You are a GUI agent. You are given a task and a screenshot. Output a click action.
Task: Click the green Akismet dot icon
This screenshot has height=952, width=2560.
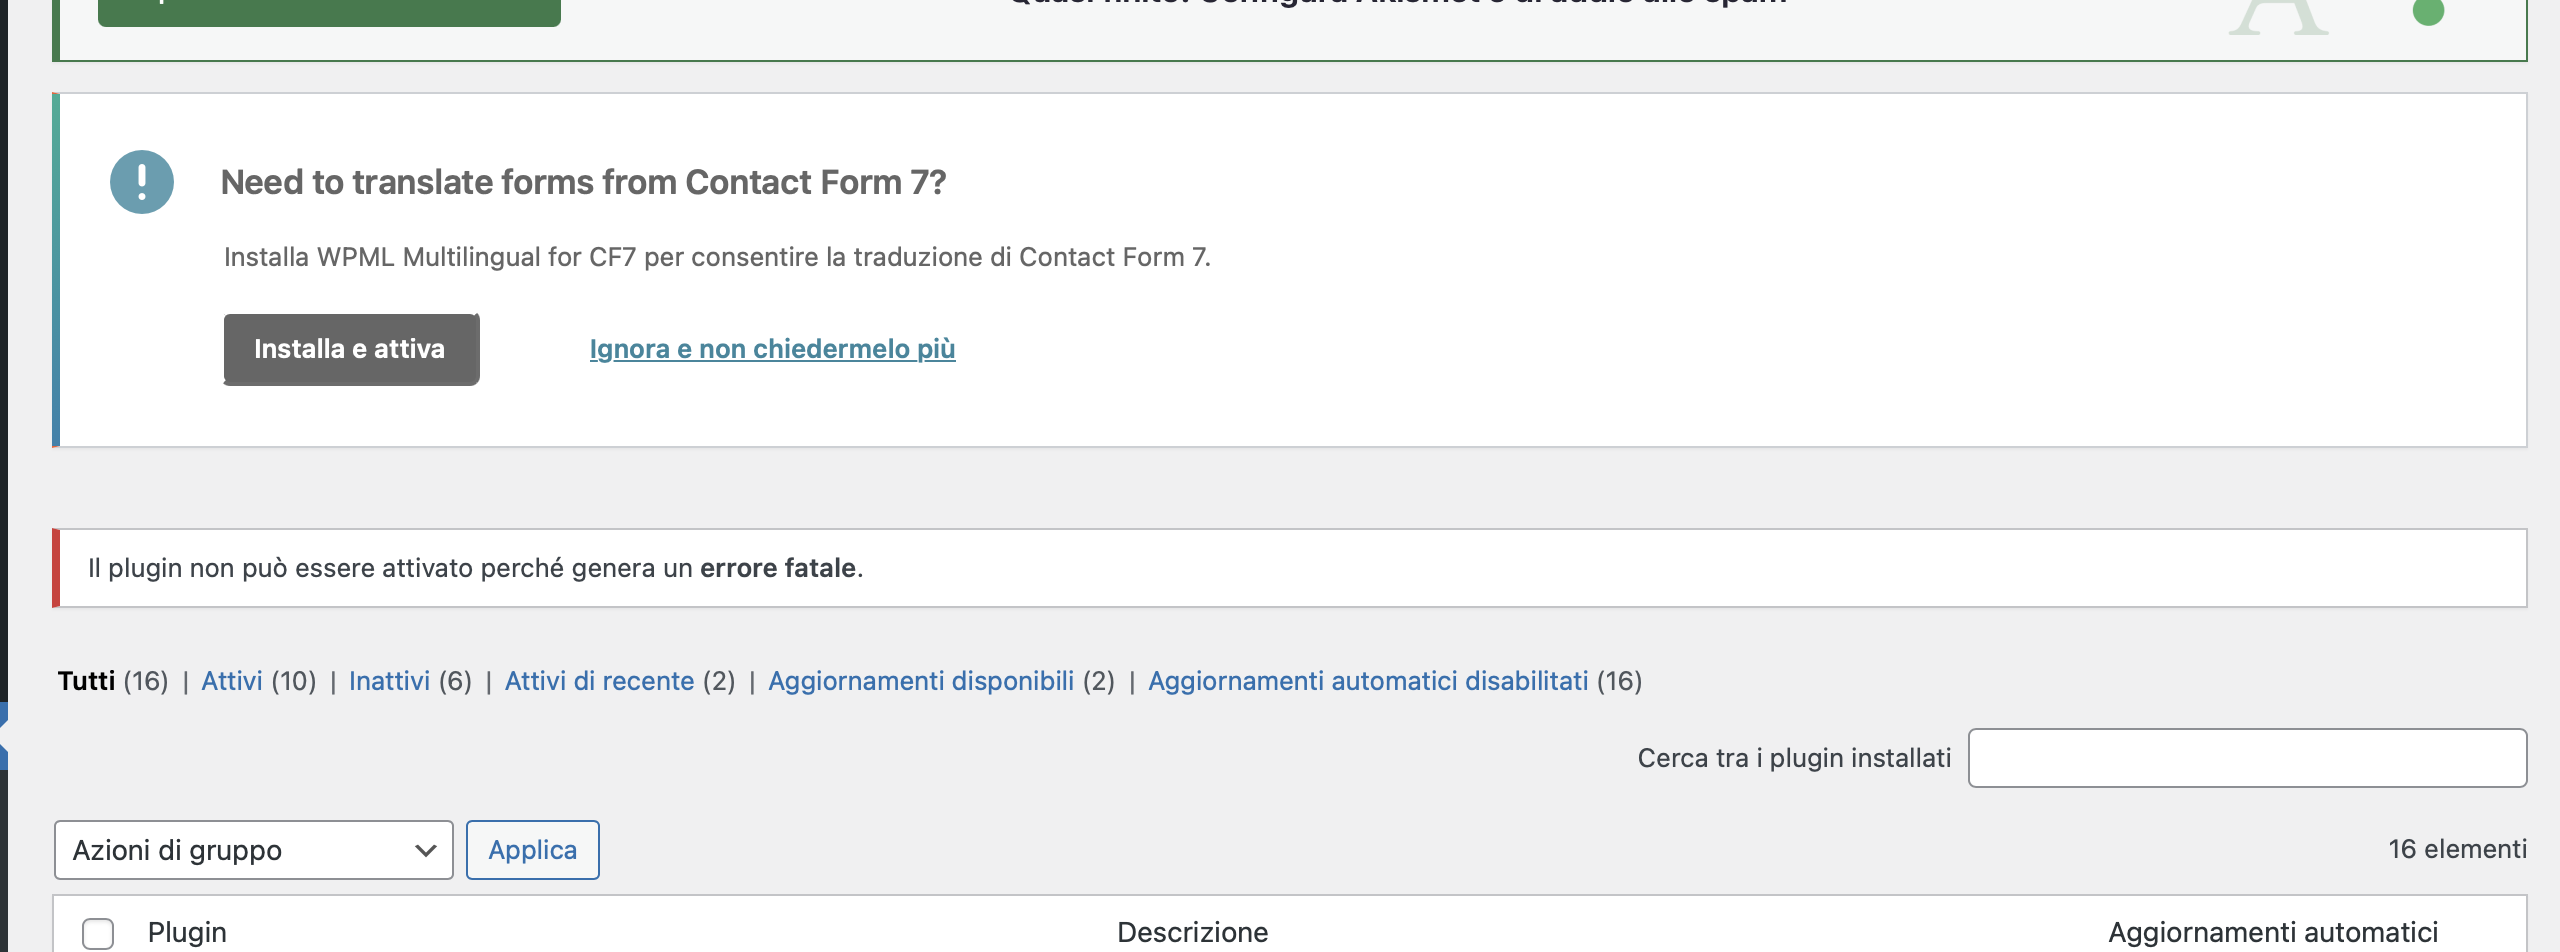(x=2428, y=11)
